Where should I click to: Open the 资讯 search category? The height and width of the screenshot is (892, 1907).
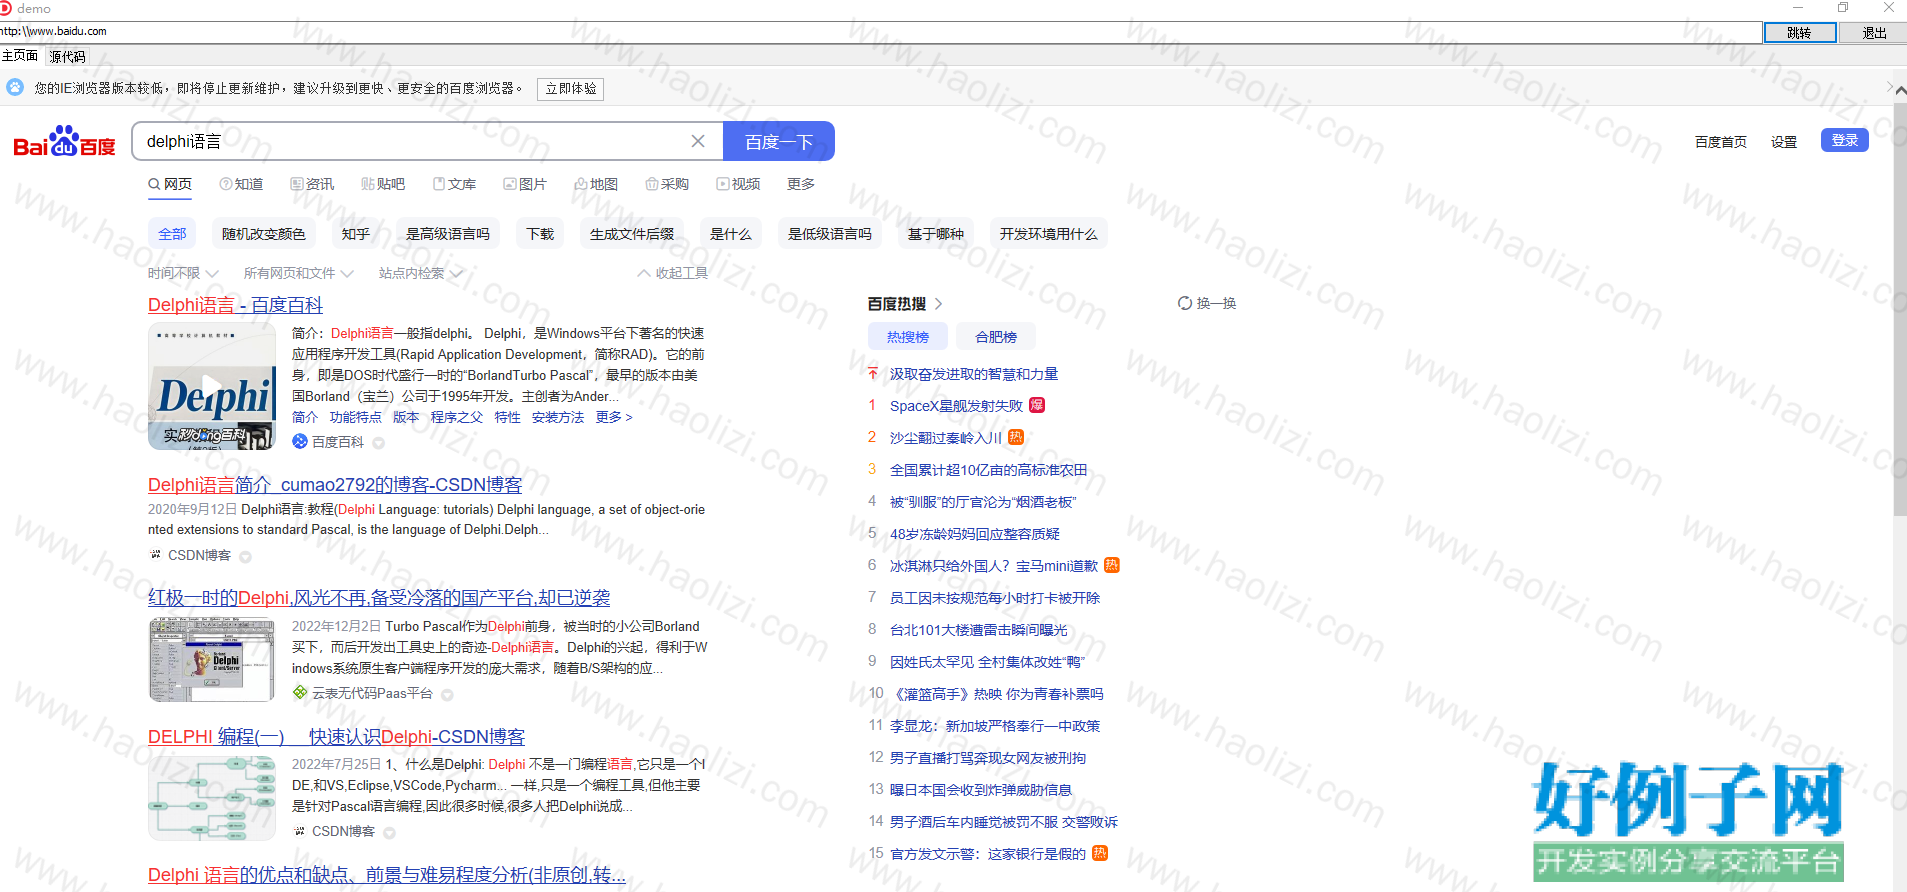point(312,184)
